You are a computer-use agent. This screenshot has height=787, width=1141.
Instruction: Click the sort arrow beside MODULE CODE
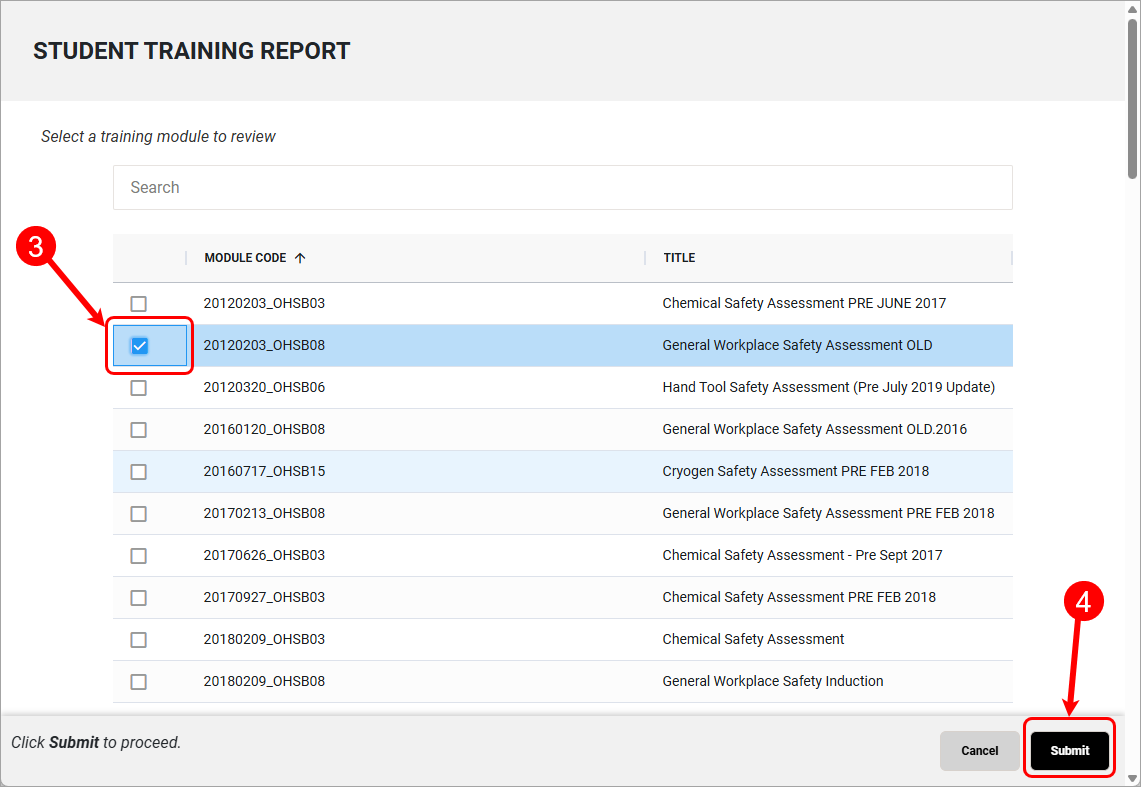[300, 258]
